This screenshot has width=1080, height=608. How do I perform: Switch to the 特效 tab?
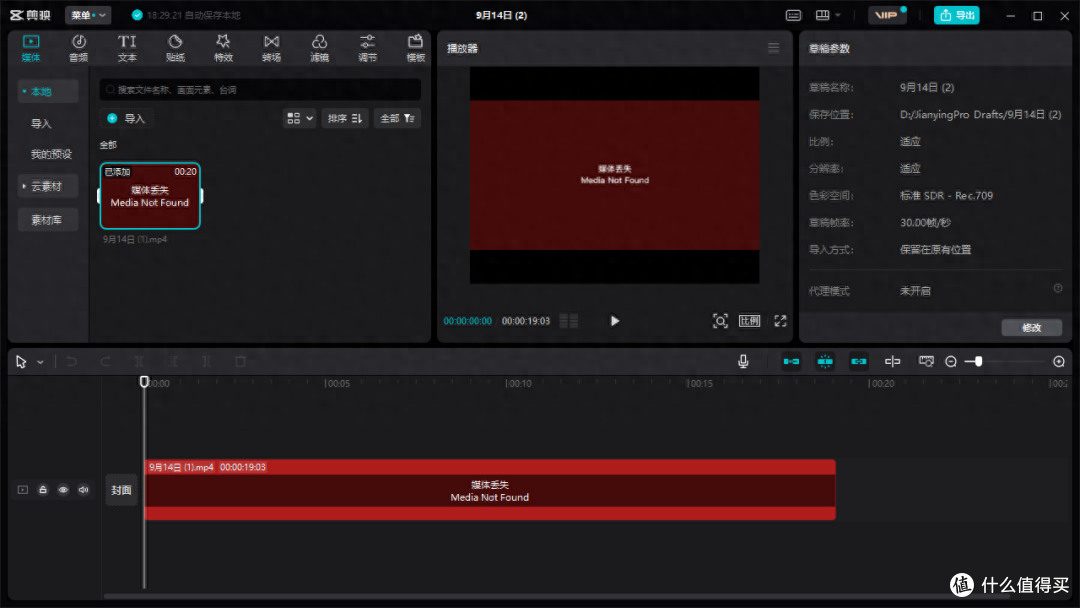[x=223, y=48]
